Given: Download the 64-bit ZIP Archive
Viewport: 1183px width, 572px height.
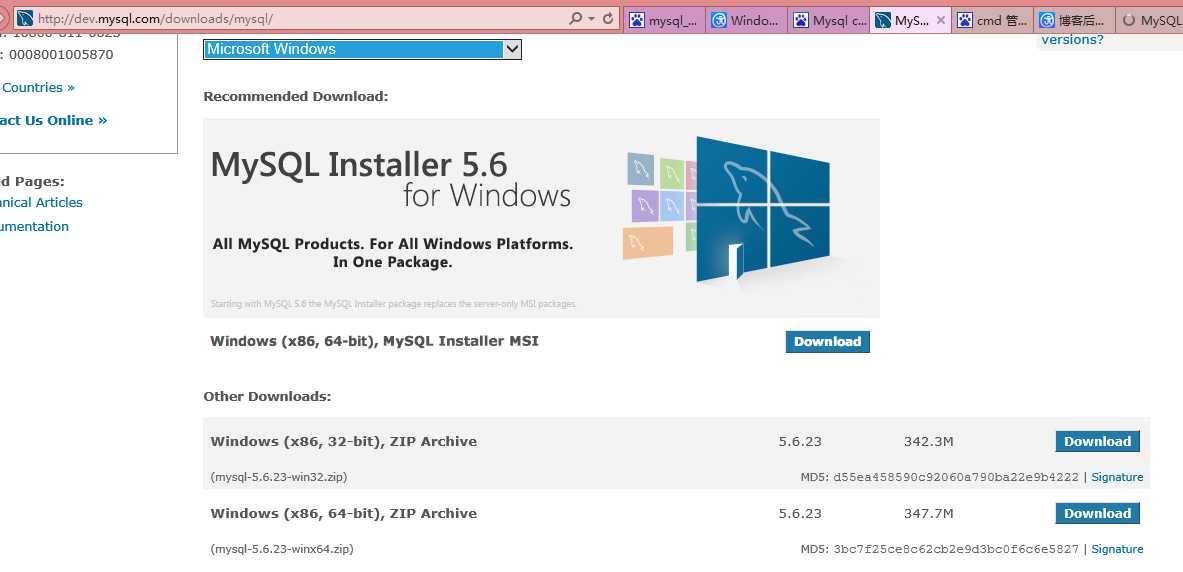Looking at the screenshot, I should (1097, 513).
